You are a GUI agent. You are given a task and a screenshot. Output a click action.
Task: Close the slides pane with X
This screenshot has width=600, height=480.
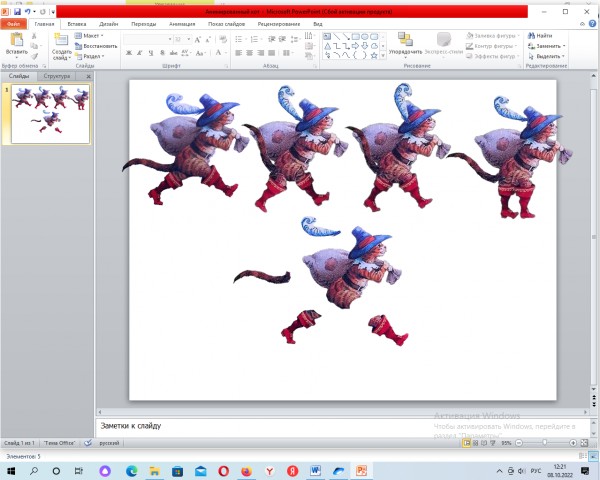click(x=88, y=77)
